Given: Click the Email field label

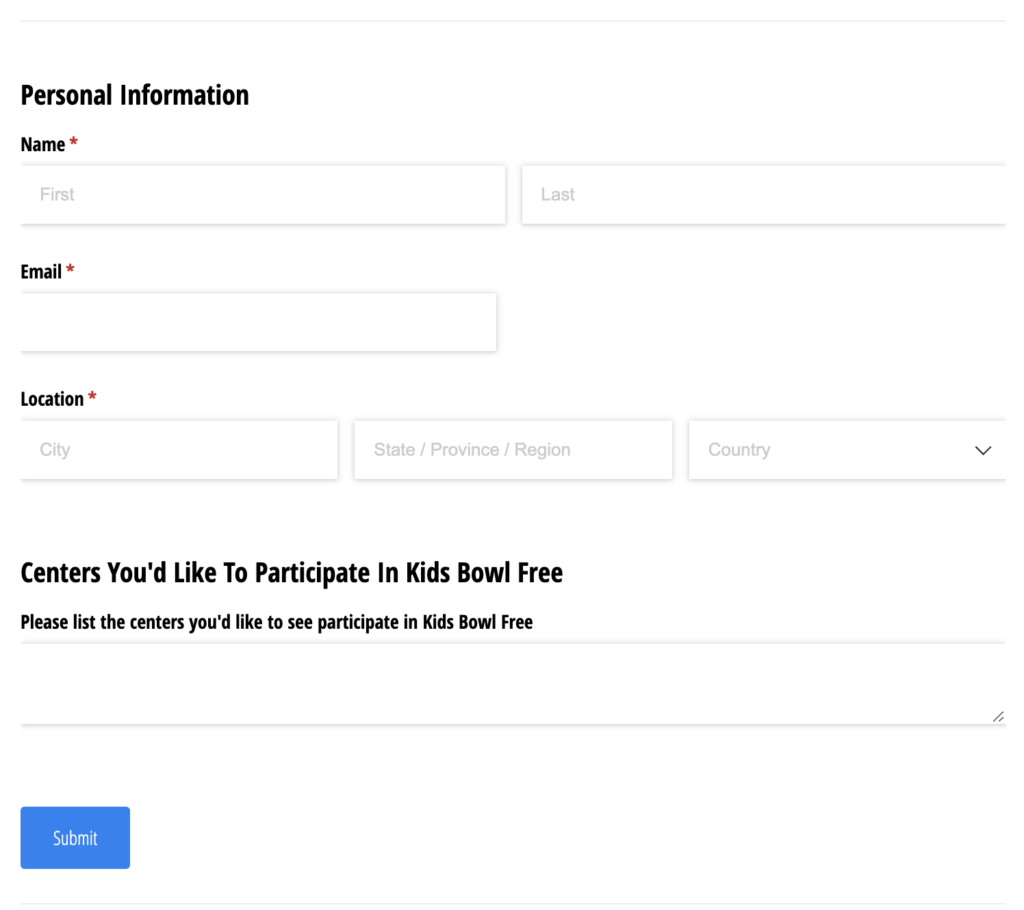Looking at the screenshot, I should click(x=41, y=272).
